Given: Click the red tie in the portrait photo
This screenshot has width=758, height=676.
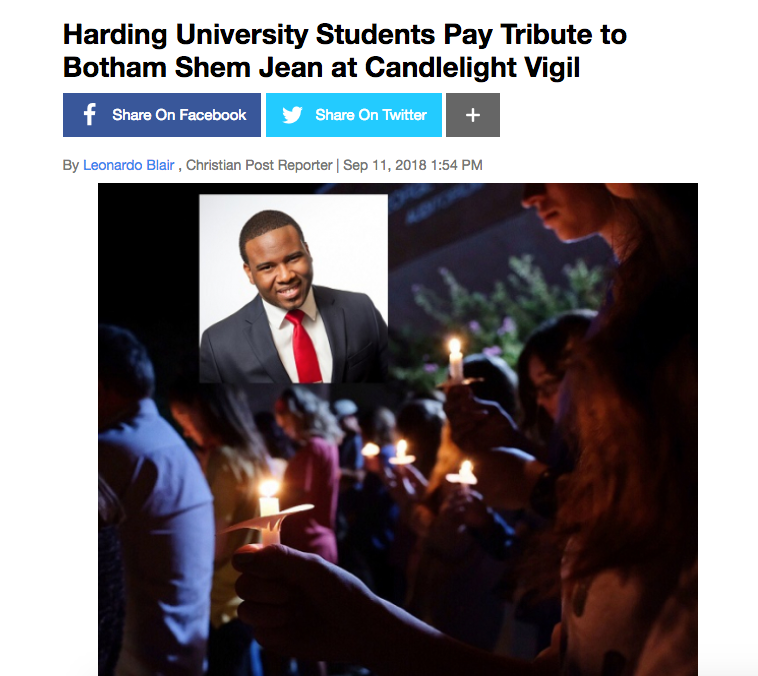Looking at the screenshot, I should coord(304,346).
